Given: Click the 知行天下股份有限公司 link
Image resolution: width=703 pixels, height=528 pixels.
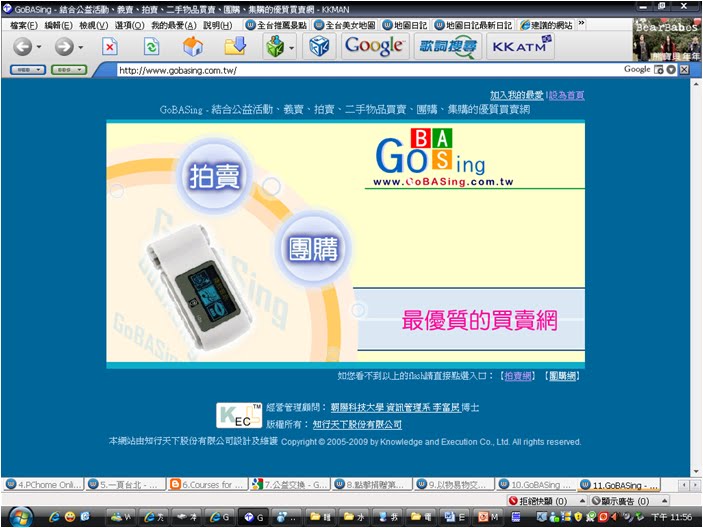Looking at the screenshot, I should (357, 424).
